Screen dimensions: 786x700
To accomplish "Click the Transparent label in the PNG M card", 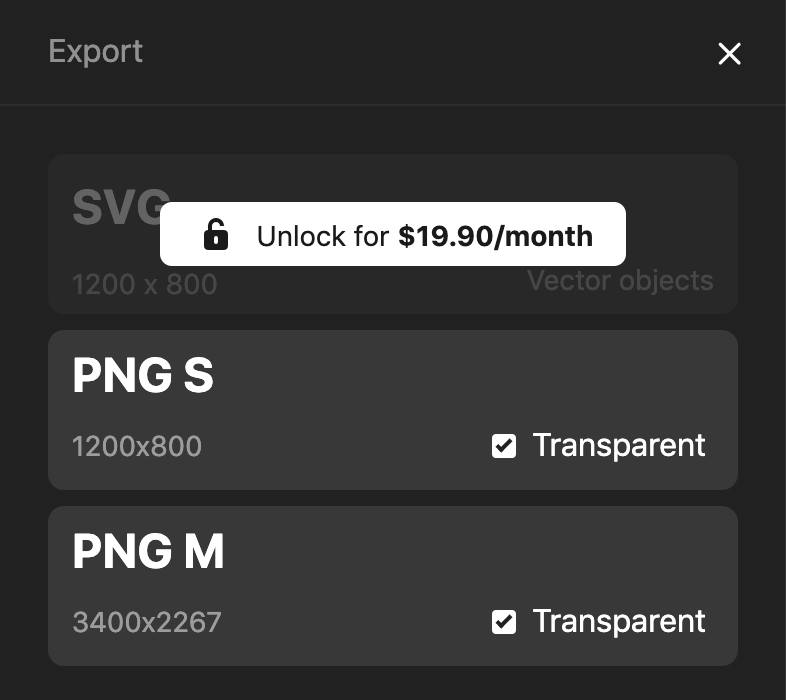I will point(619,621).
